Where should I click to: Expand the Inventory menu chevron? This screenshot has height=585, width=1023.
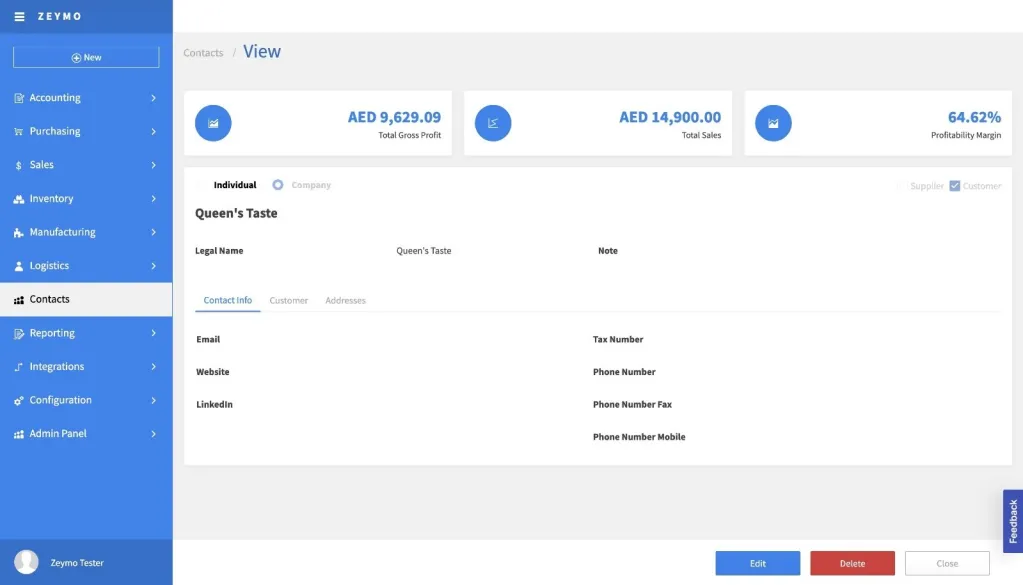coord(154,199)
